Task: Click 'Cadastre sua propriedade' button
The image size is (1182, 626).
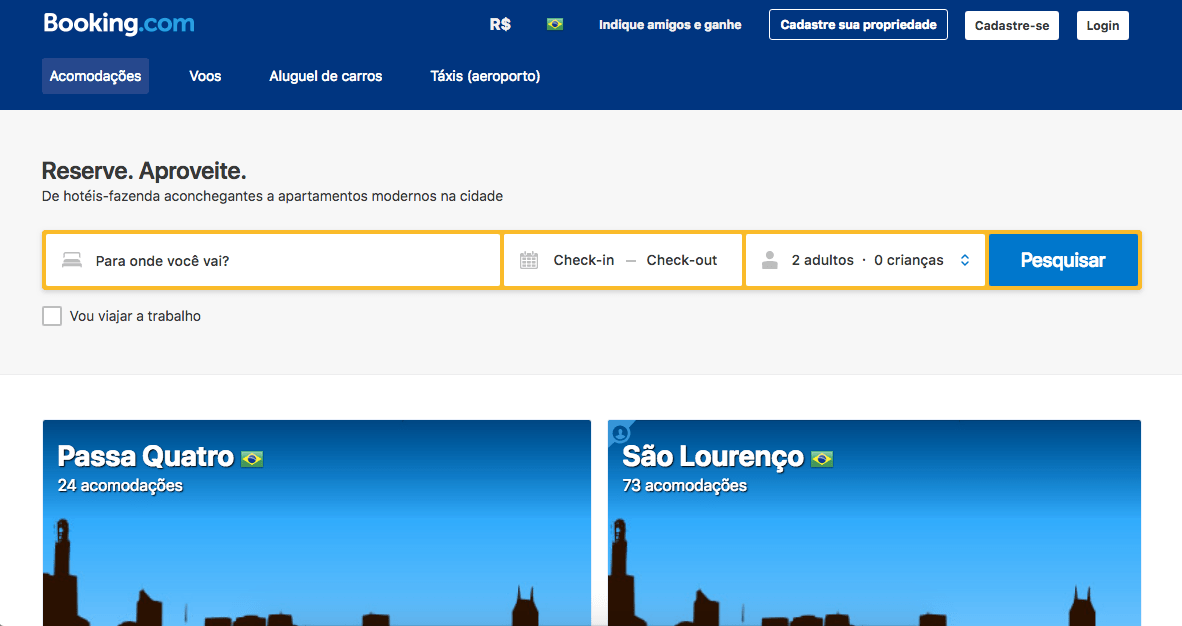Action: pos(857,24)
